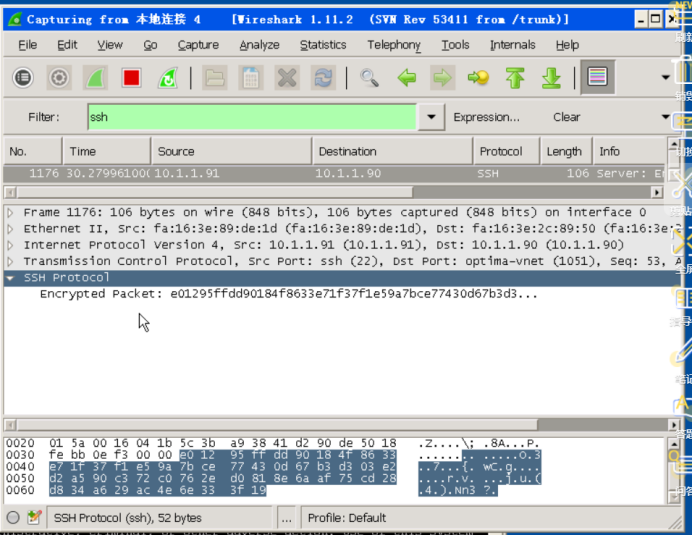Sort by the Source column header
This screenshot has width=693, height=535.
[x=232, y=152]
